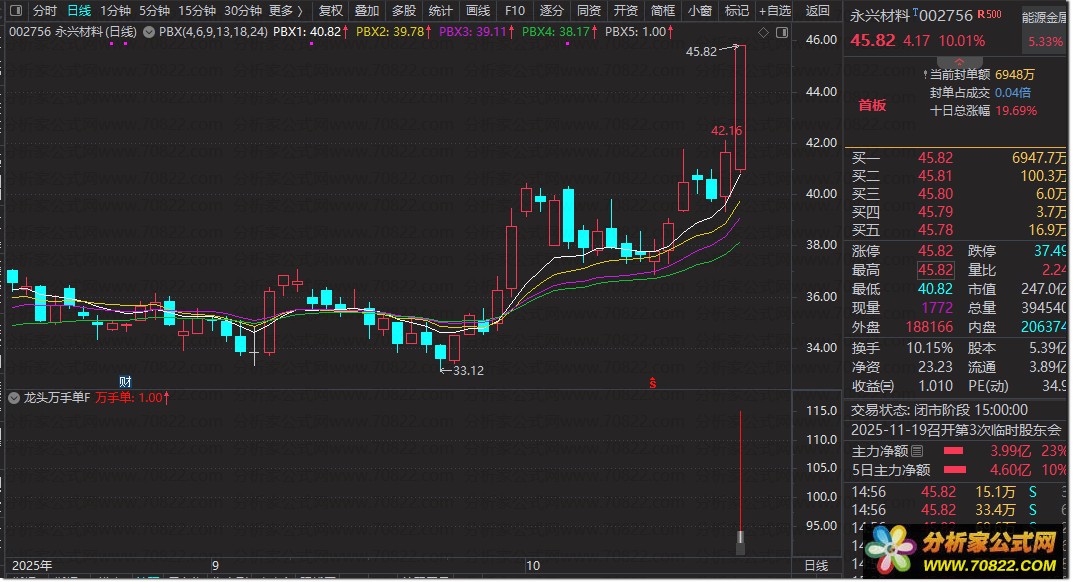This screenshot has height=582, width=1073.
Task: Select the 日线 daily chart period
Action: (x=79, y=10)
